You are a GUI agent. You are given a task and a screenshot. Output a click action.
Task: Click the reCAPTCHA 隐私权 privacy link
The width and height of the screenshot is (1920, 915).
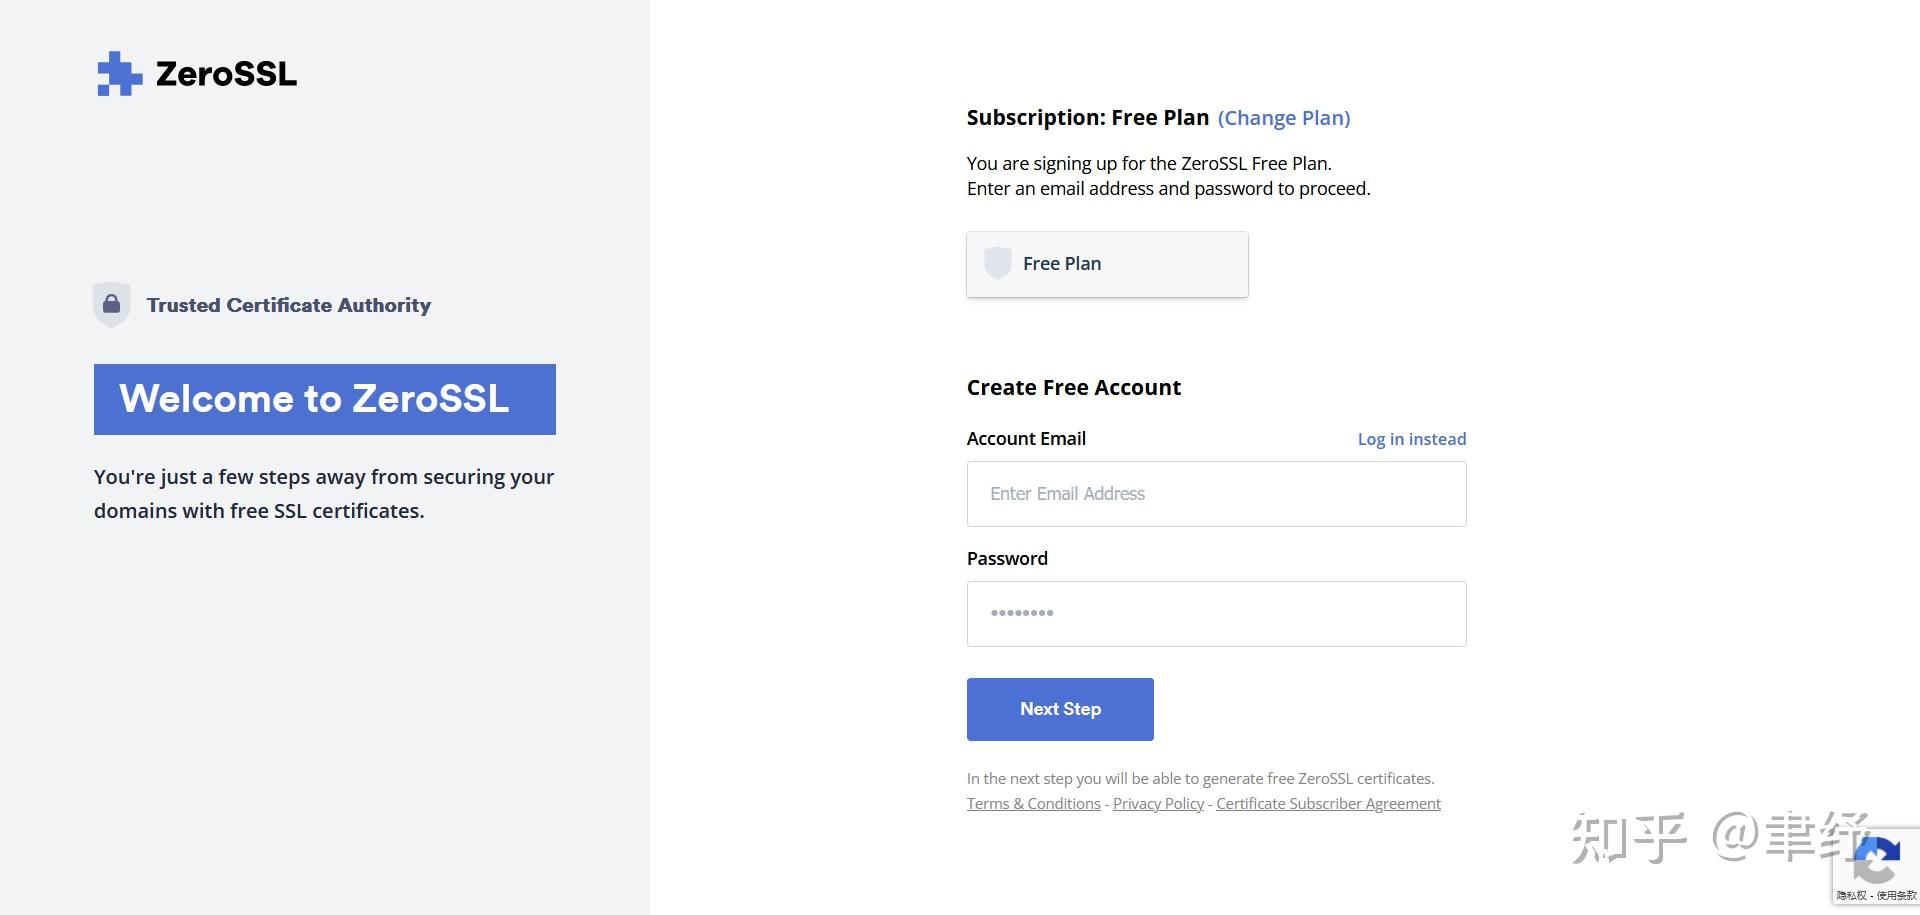tap(1851, 896)
